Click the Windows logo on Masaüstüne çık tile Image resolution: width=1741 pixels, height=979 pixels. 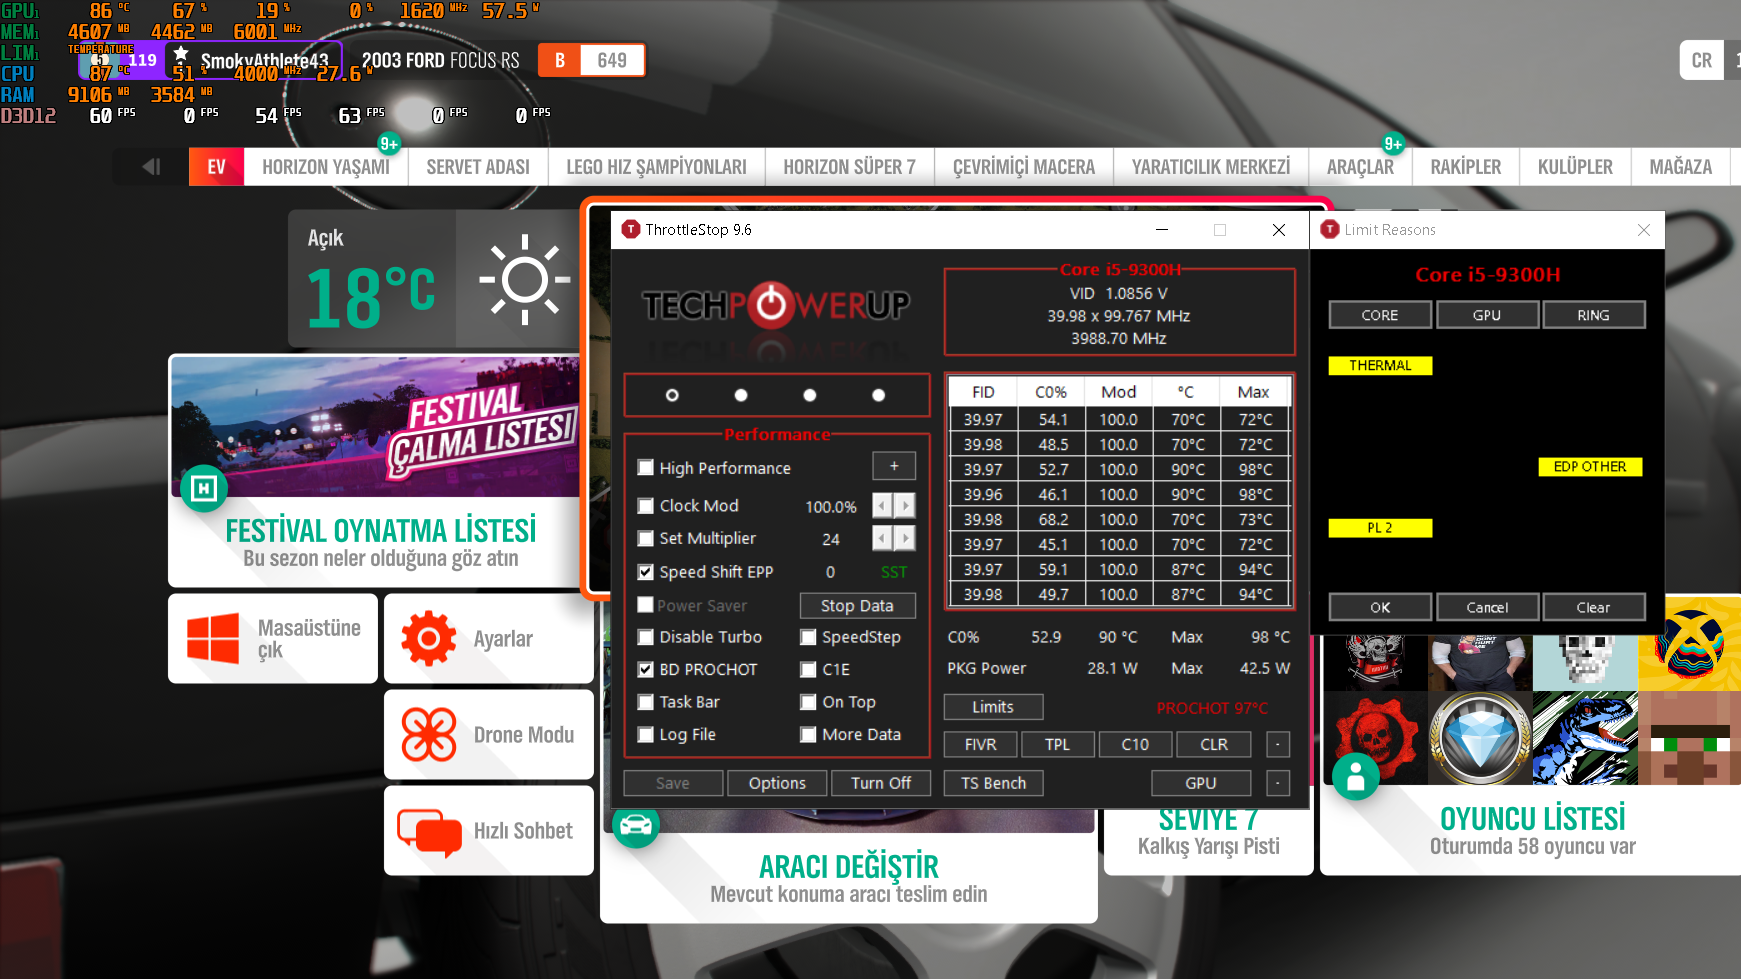tap(213, 638)
